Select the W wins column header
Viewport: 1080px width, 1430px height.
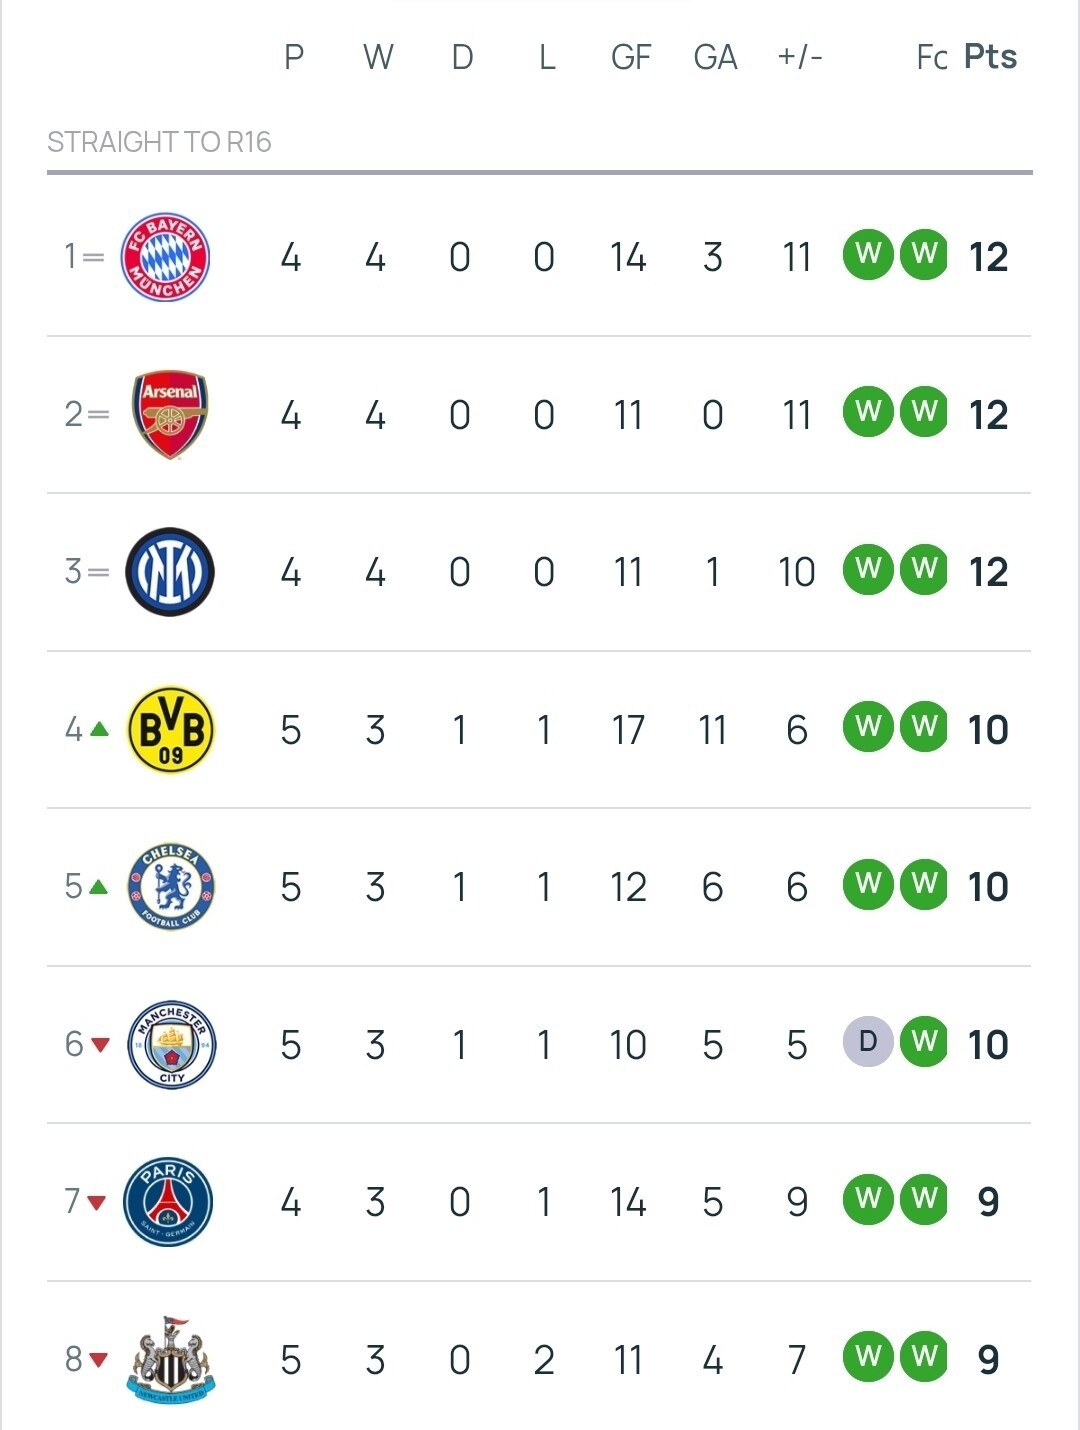(377, 57)
